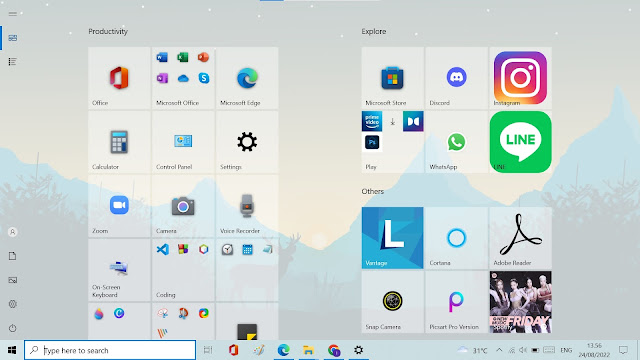Open the taskbar clock and date

(594, 350)
